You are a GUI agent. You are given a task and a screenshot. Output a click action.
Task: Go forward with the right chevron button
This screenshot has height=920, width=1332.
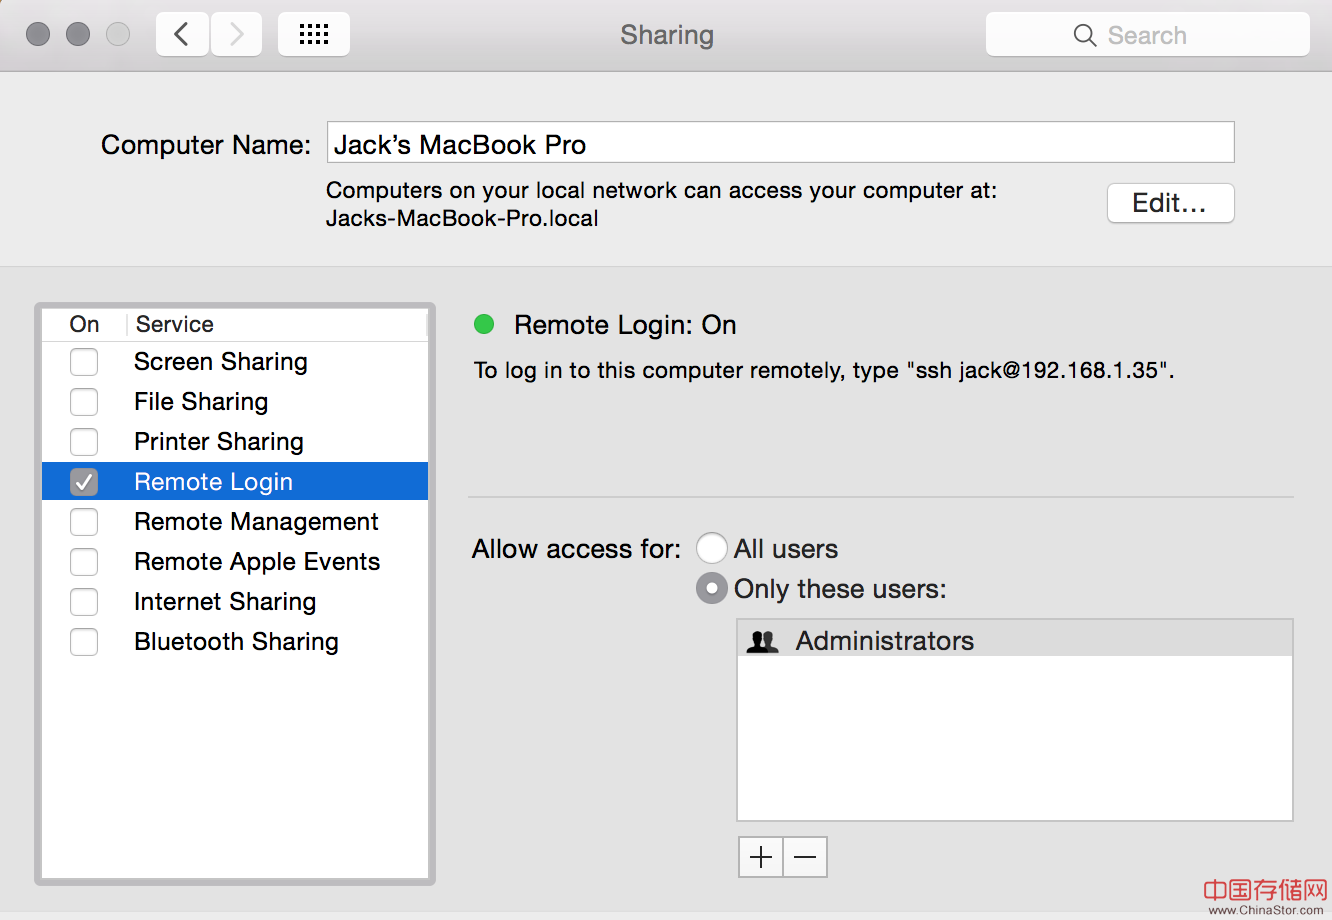(236, 35)
